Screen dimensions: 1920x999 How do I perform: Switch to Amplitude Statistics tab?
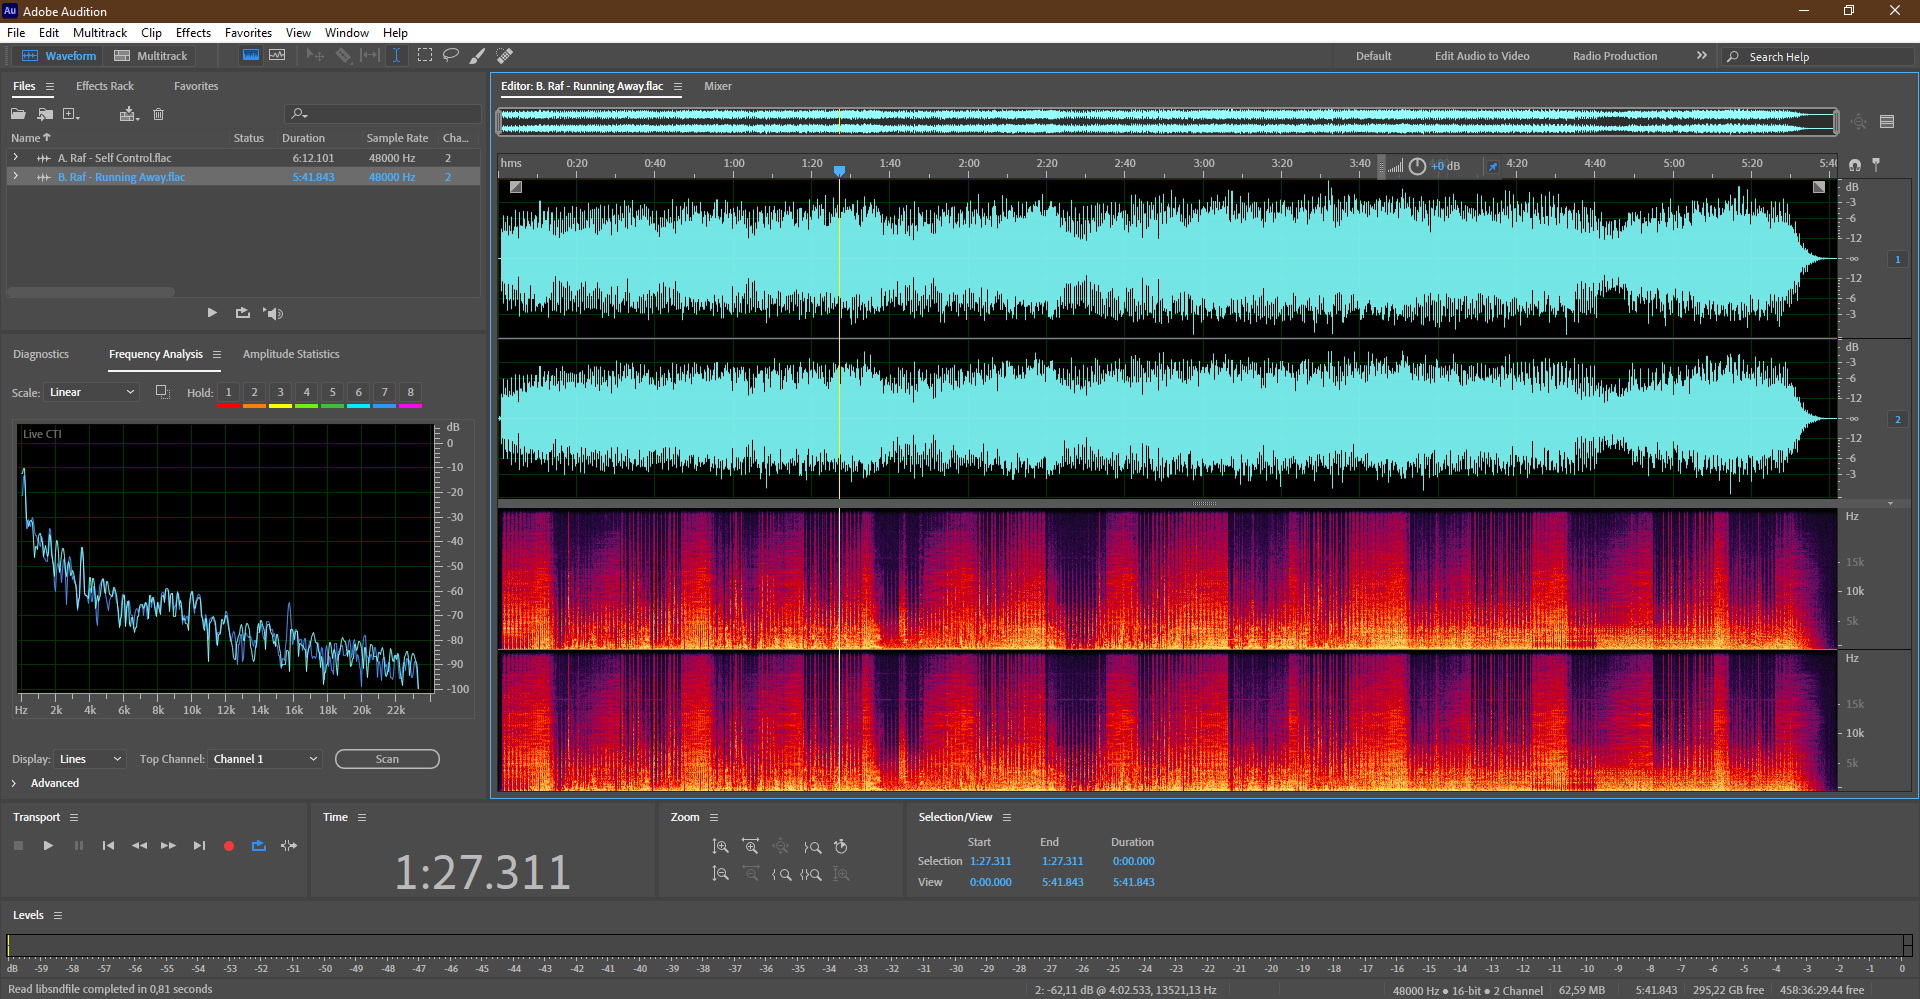tap(291, 354)
